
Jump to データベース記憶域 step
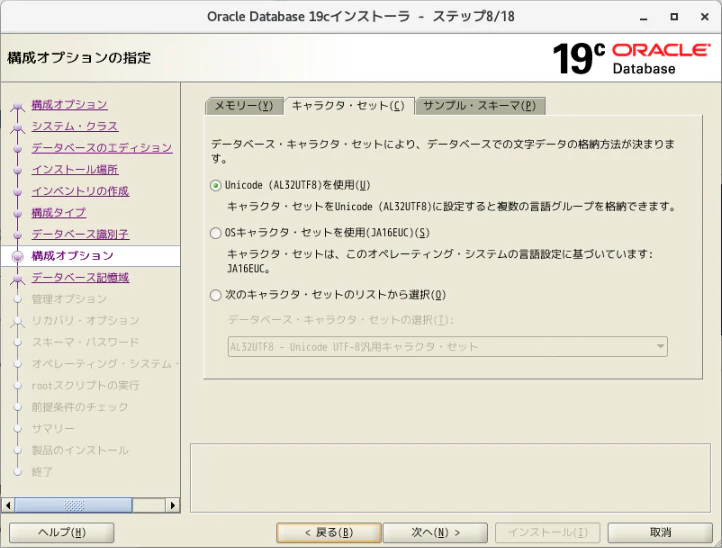click(x=80, y=278)
